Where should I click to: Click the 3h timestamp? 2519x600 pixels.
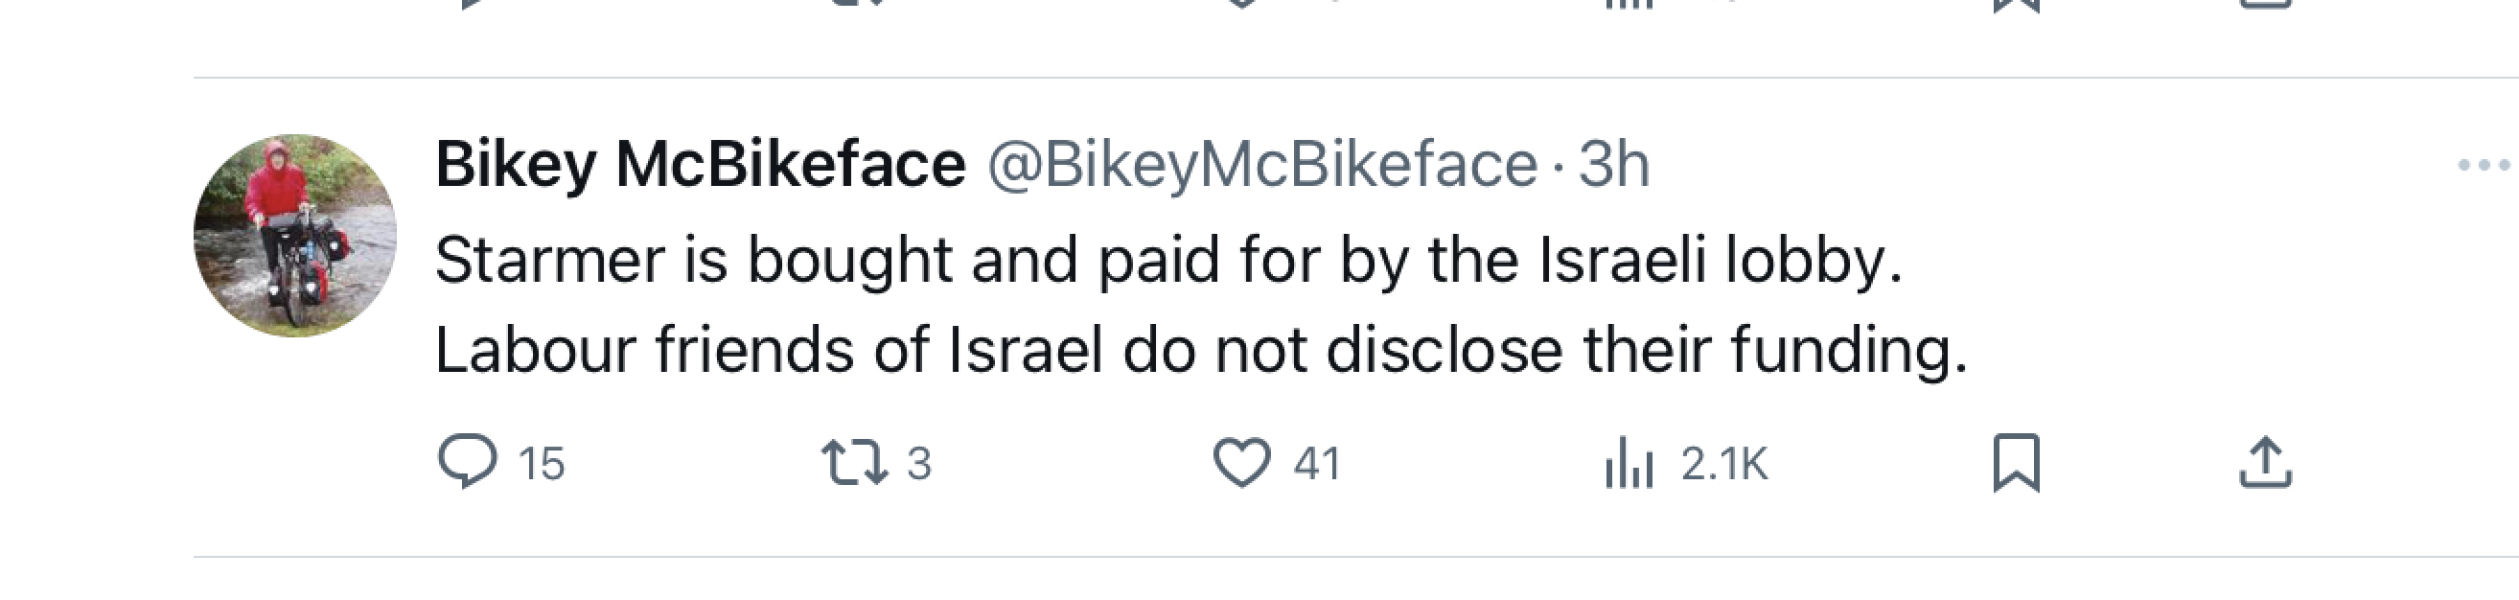tap(1613, 164)
